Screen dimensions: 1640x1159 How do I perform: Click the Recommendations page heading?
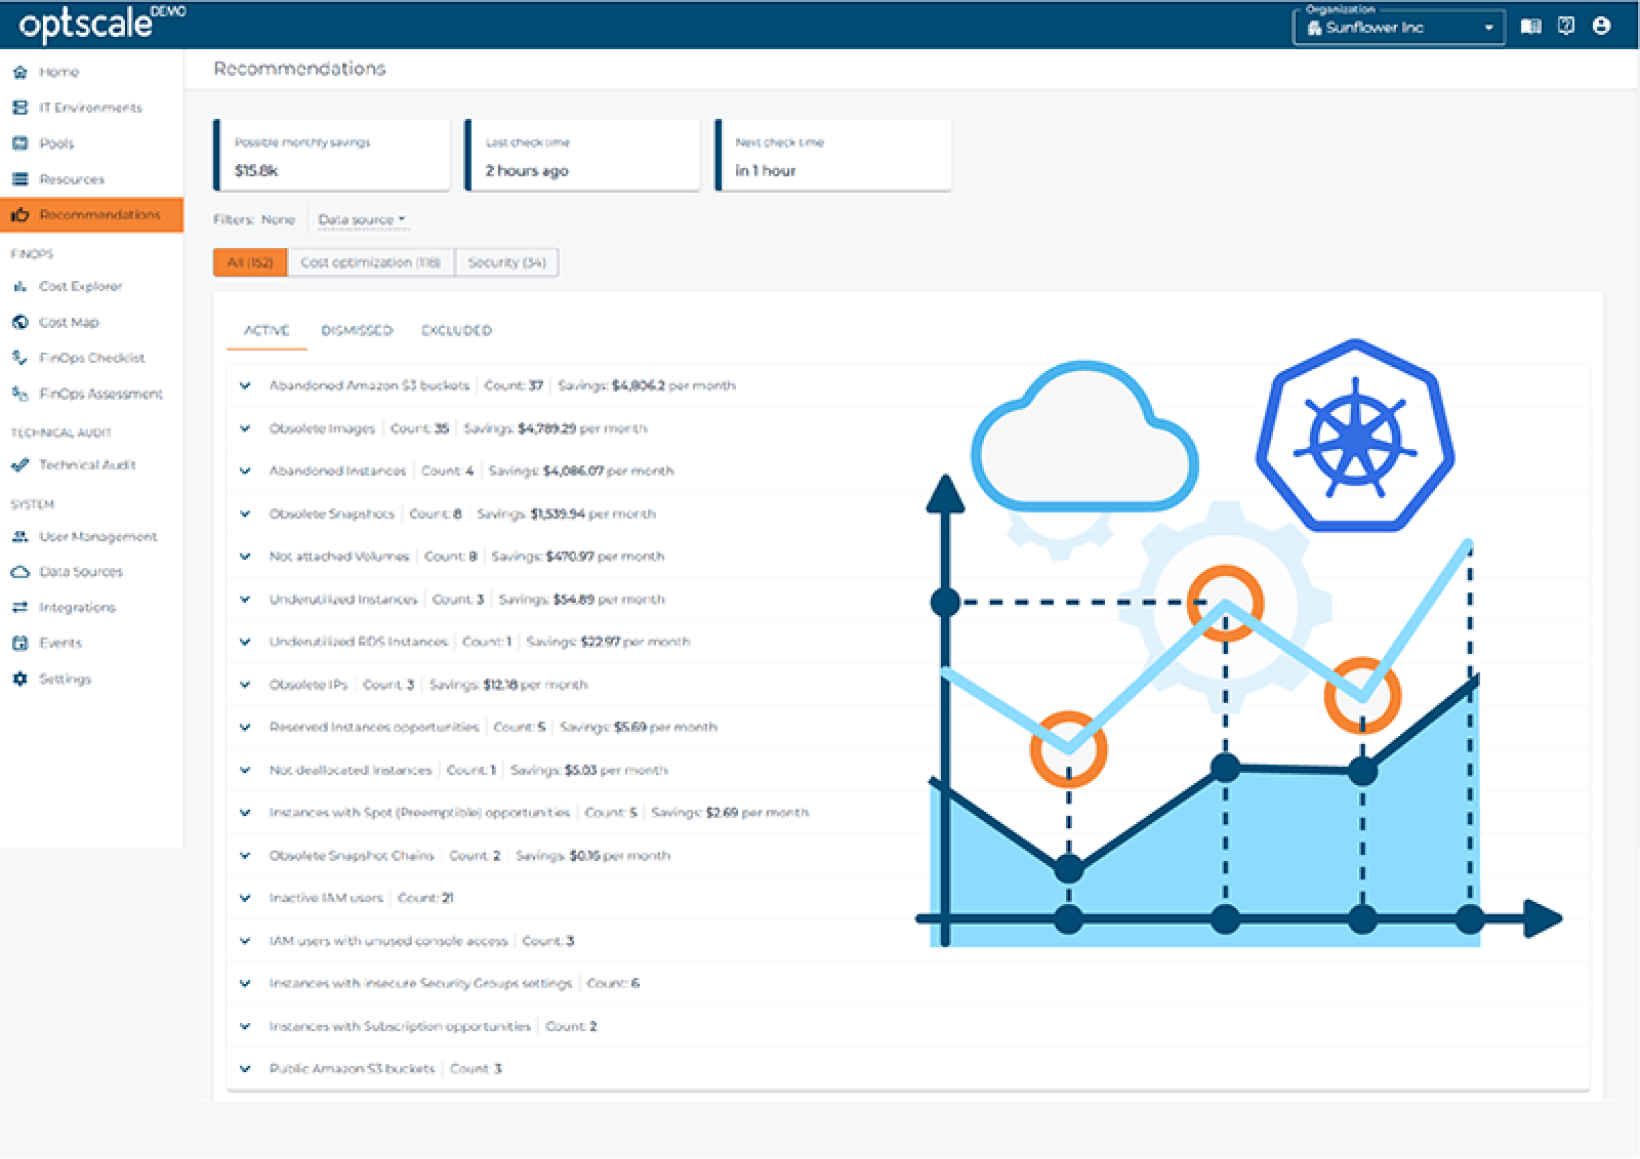pos(300,69)
